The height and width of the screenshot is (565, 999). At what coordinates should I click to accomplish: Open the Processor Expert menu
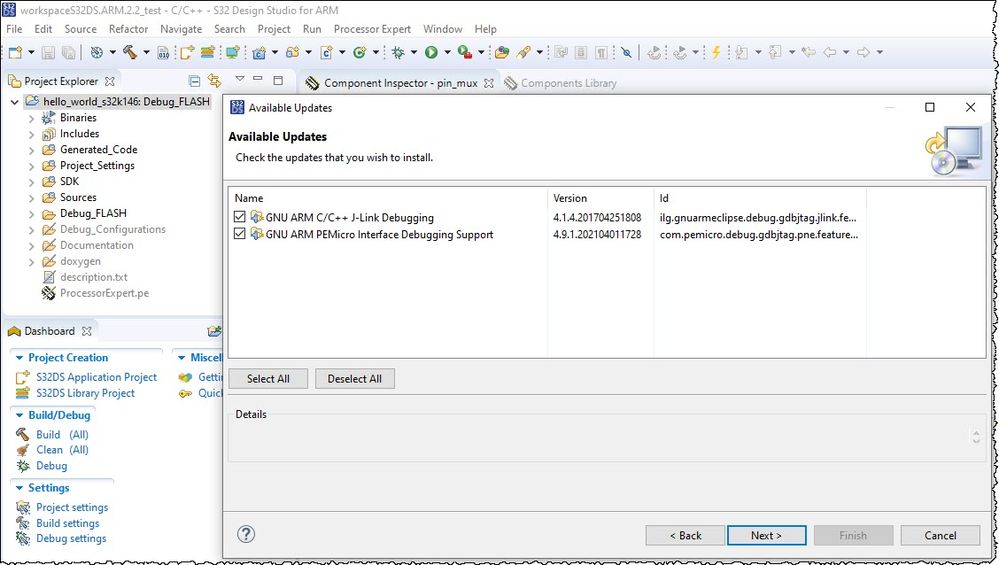click(x=372, y=29)
